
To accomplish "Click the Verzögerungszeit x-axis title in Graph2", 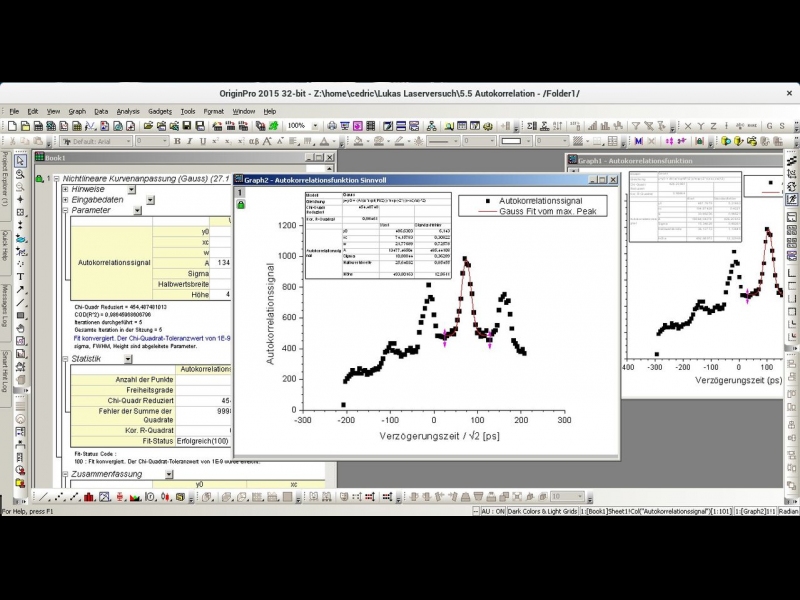I will pos(439,436).
